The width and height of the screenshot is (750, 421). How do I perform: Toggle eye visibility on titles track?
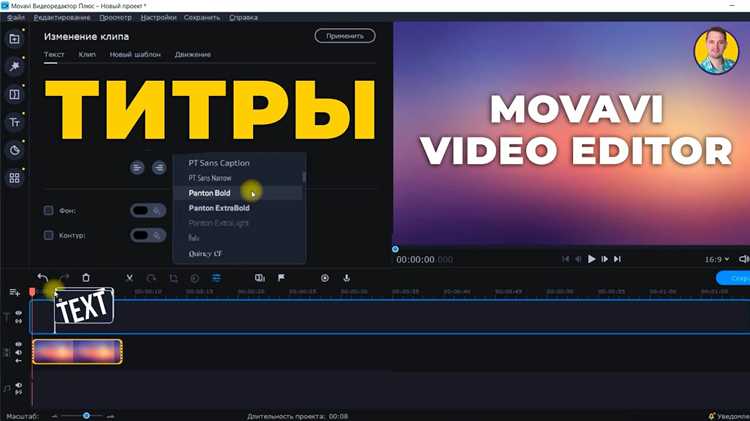18,313
